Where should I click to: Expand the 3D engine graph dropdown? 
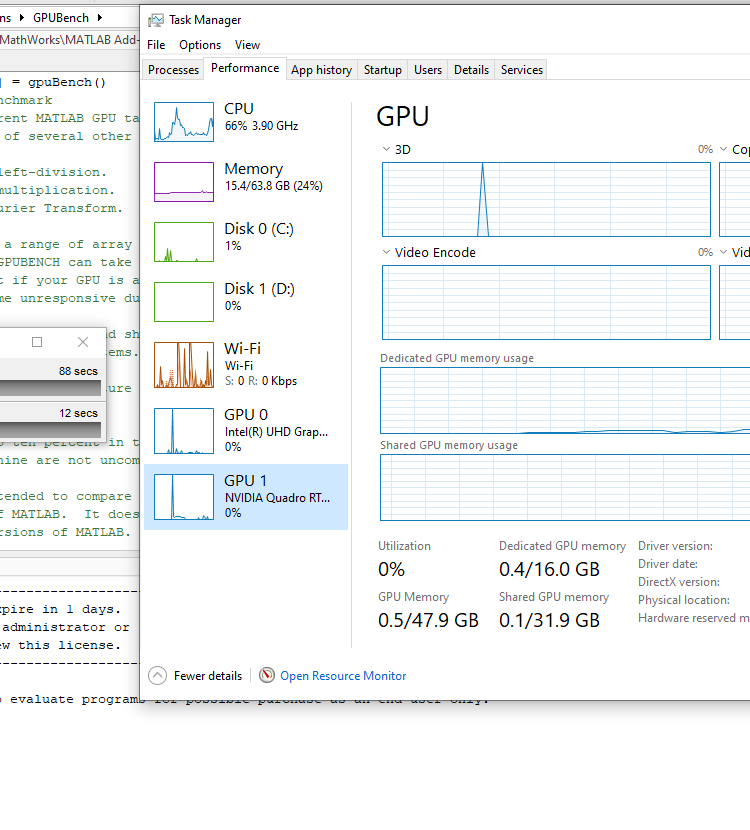tap(387, 150)
